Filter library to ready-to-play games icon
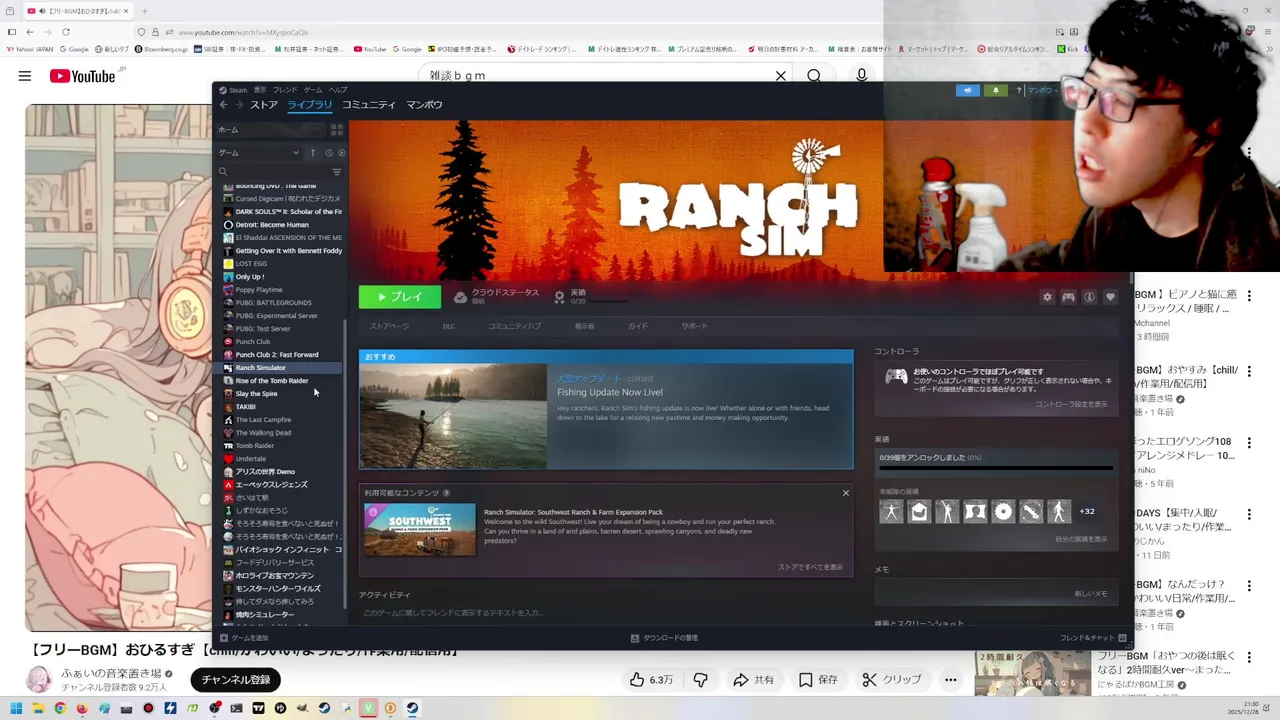Screen dimensions: 1280x720 341,153
